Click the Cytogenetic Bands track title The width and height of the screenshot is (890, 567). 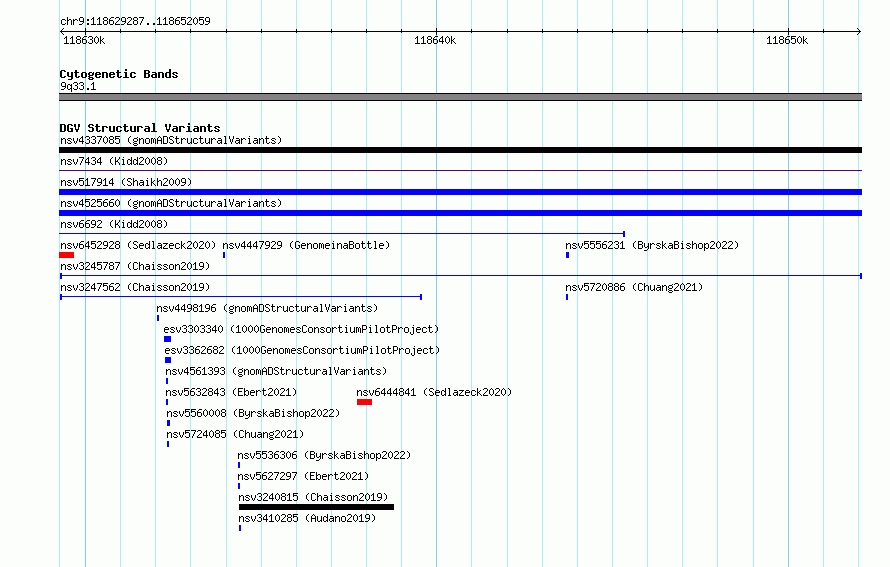119,74
